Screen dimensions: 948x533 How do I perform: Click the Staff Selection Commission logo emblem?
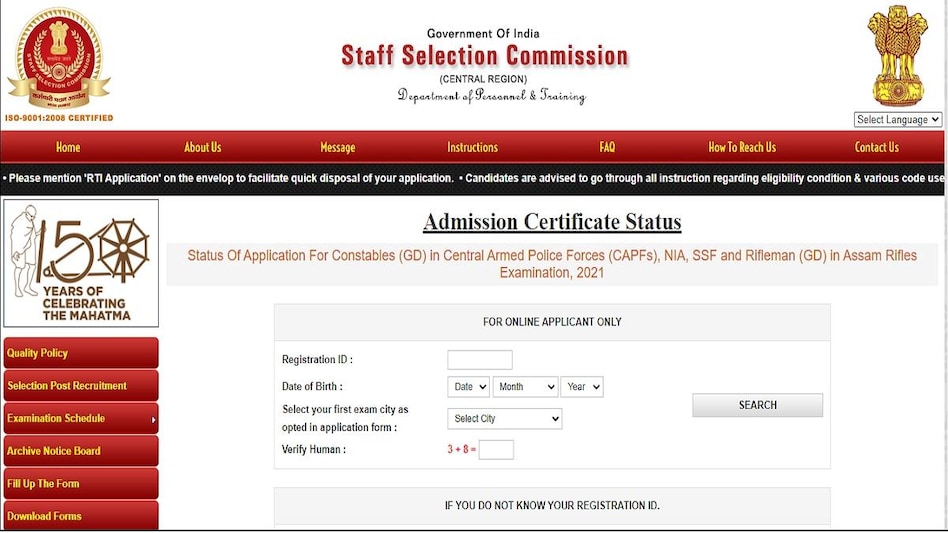coord(59,59)
